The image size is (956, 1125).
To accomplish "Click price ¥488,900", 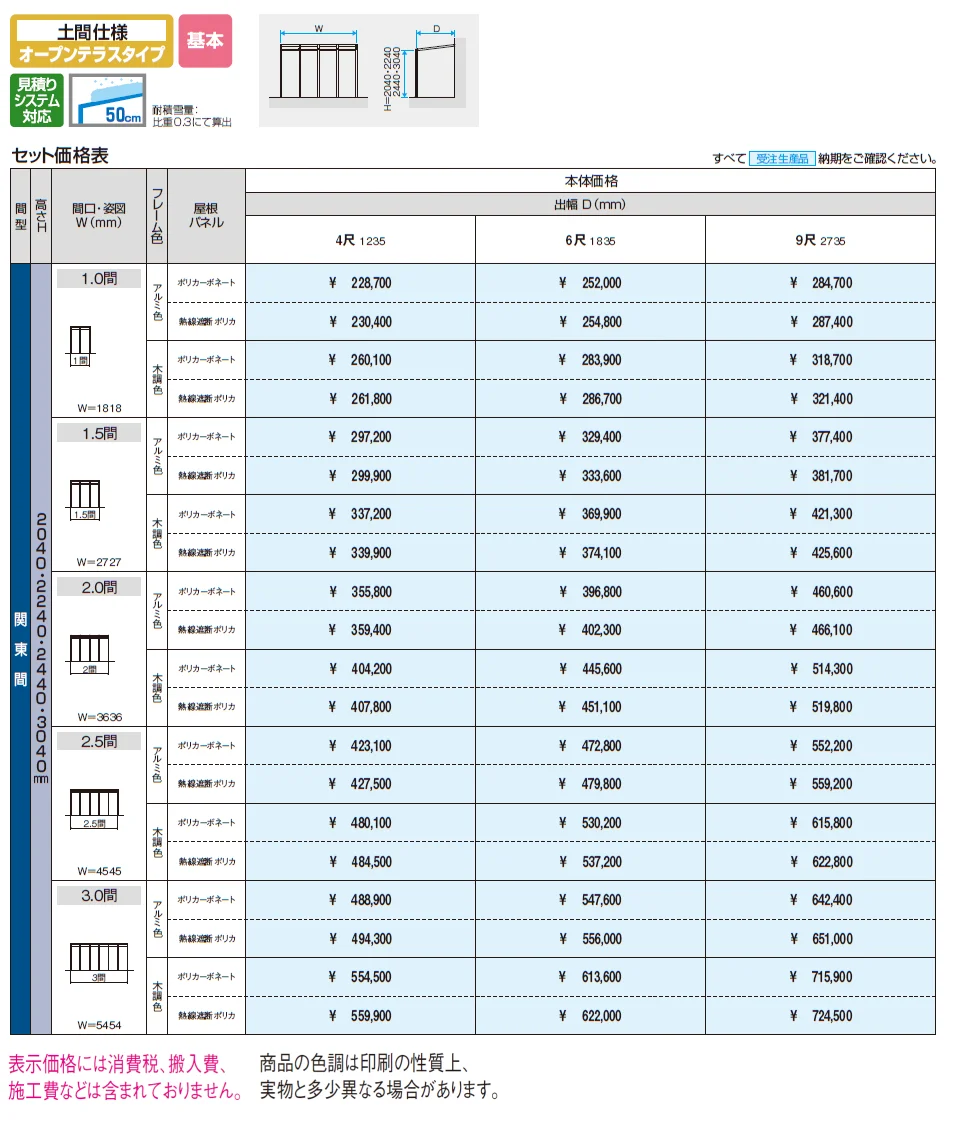I will [360, 900].
